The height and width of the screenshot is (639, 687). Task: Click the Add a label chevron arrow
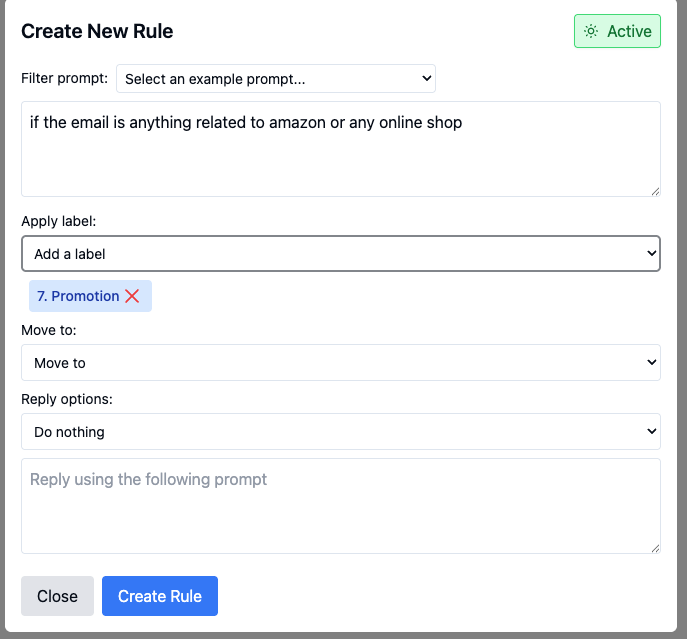tap(652, 253)
